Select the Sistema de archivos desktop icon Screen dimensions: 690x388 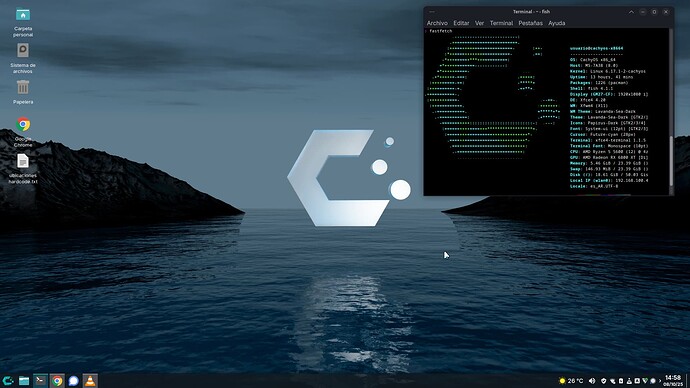pos(23,59)
